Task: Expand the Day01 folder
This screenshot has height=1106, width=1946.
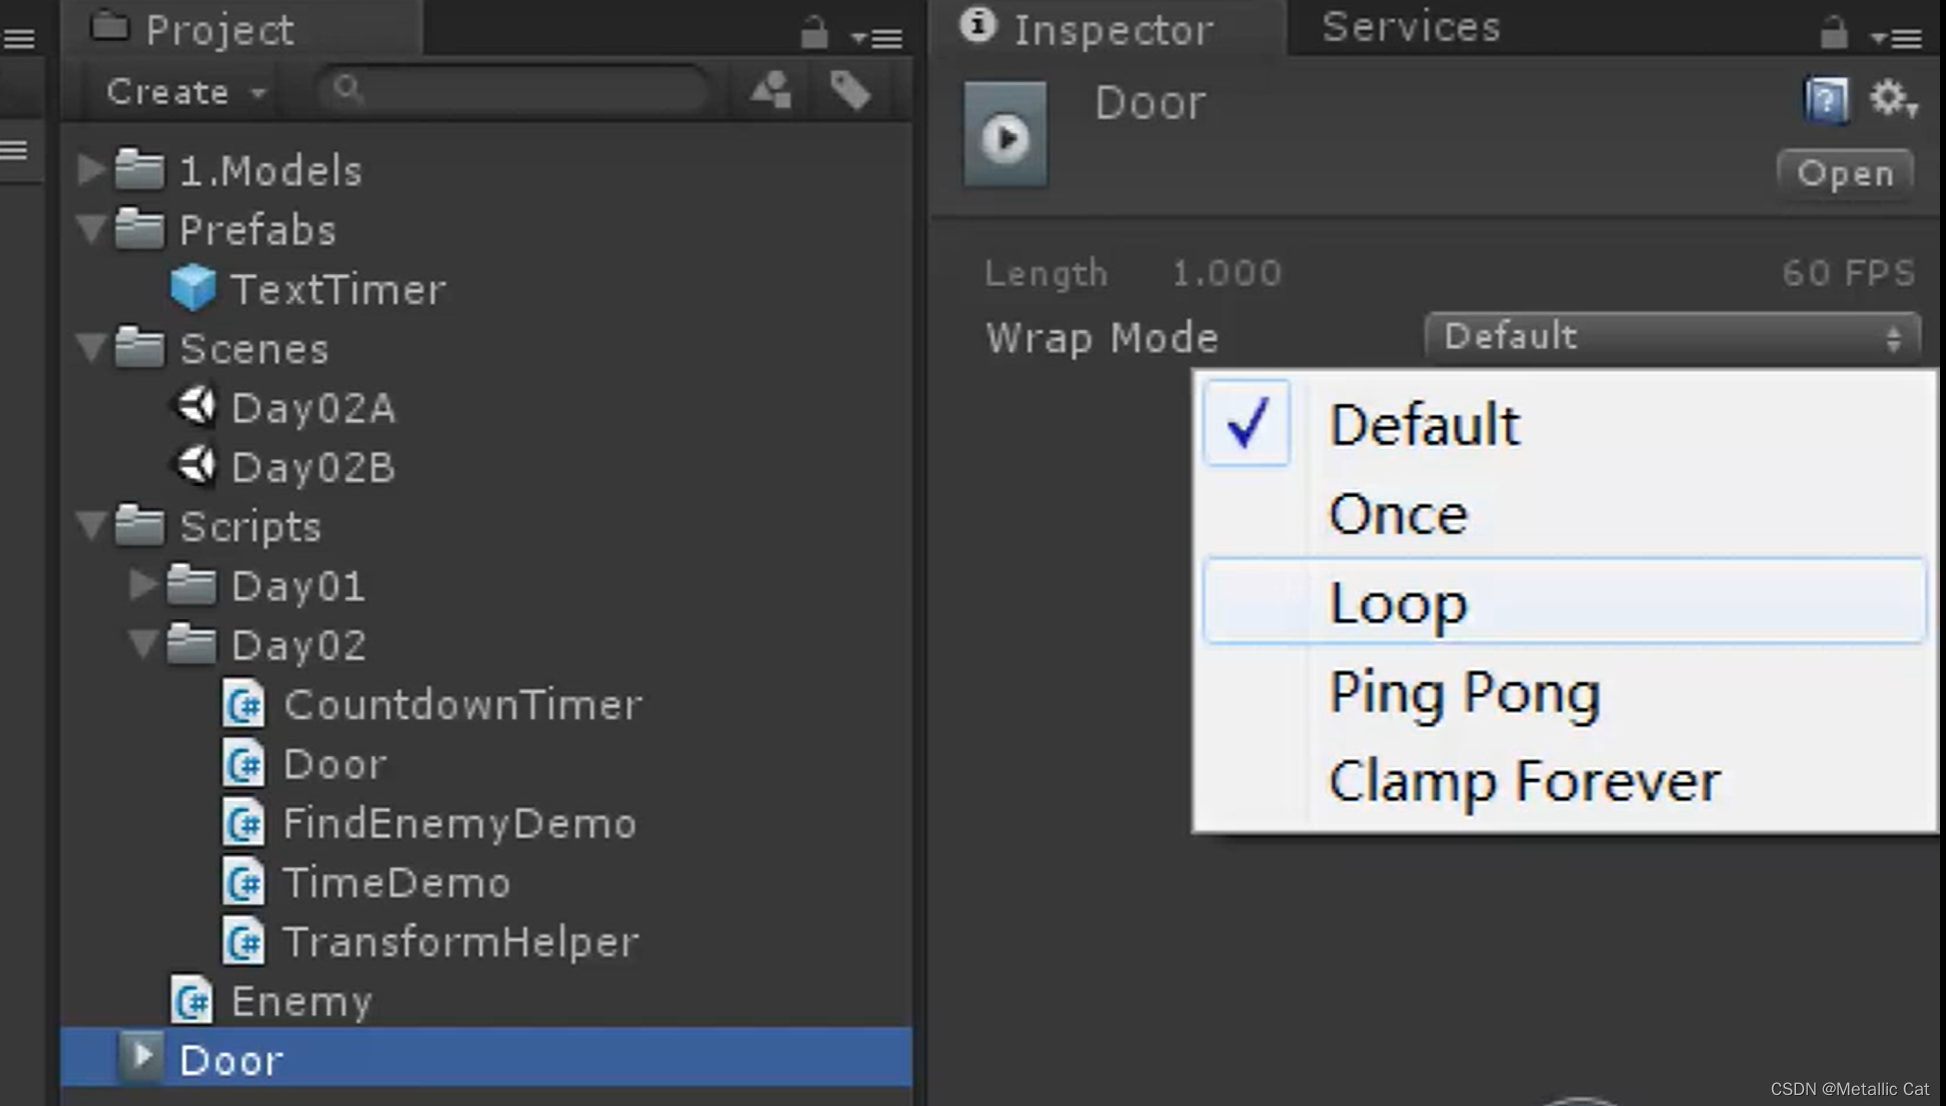Action: point(141,586)
